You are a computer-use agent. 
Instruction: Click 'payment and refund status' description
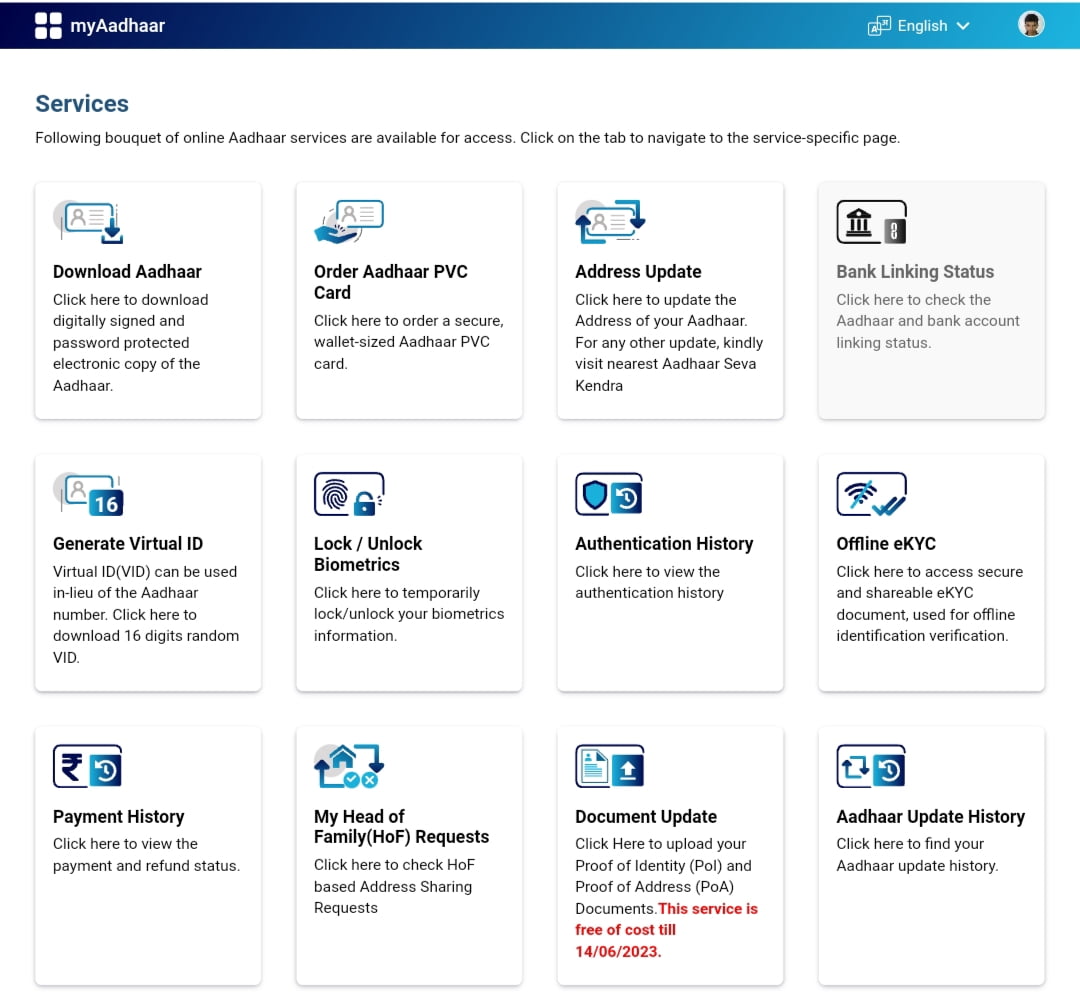147,855
